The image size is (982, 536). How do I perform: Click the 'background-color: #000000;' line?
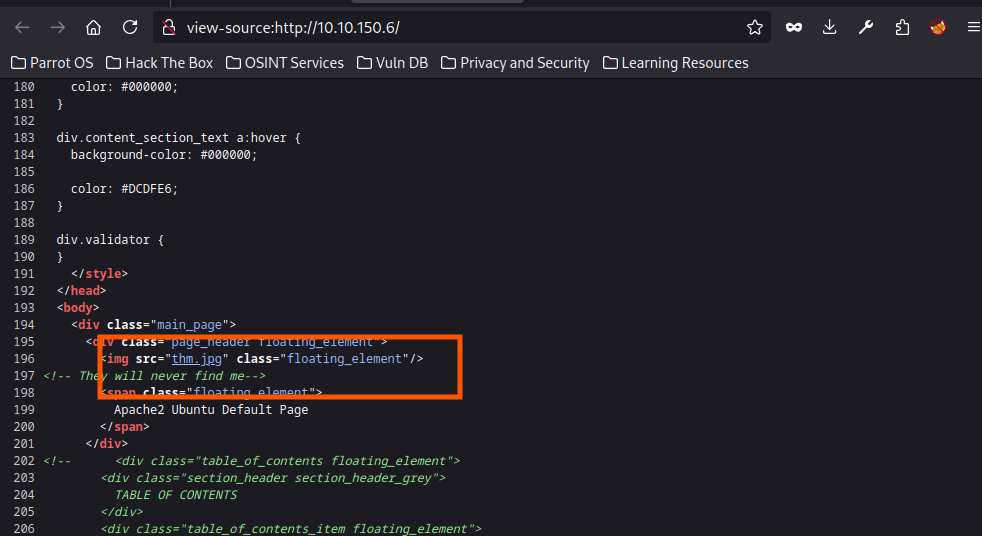point(164,155)
